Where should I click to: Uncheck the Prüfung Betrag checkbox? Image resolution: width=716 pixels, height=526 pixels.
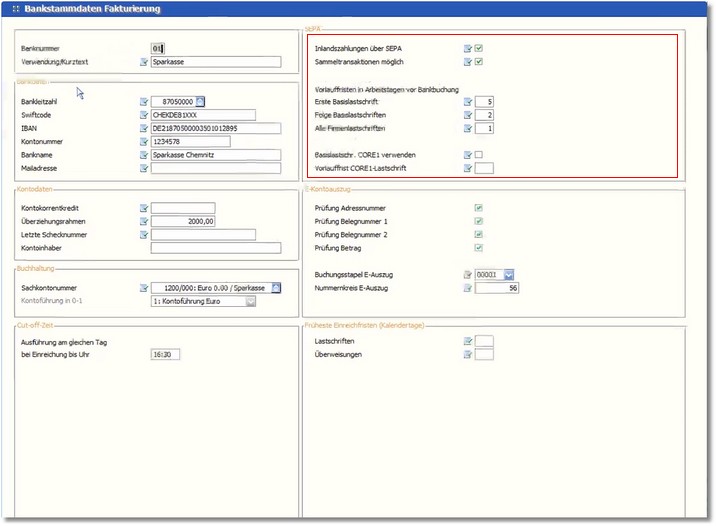(480, 247)
